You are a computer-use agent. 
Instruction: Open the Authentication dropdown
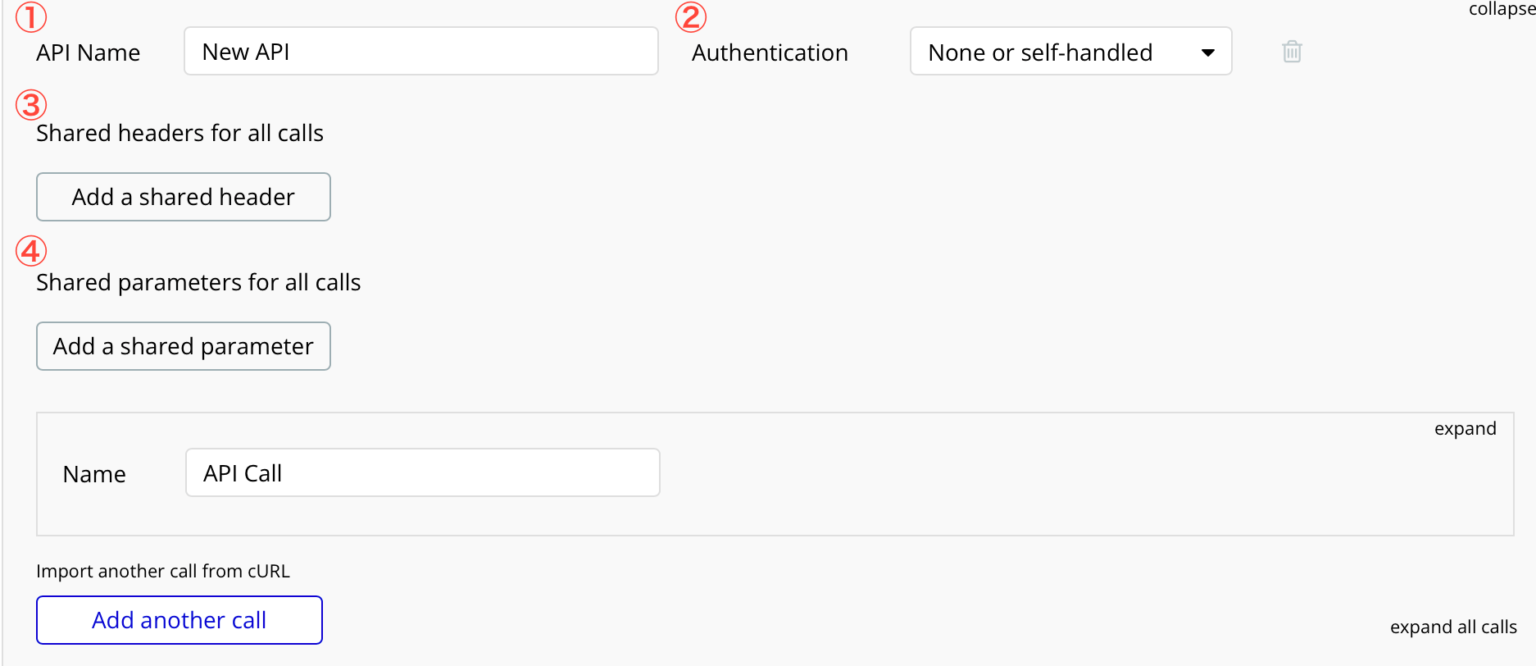pos(1070,51)
